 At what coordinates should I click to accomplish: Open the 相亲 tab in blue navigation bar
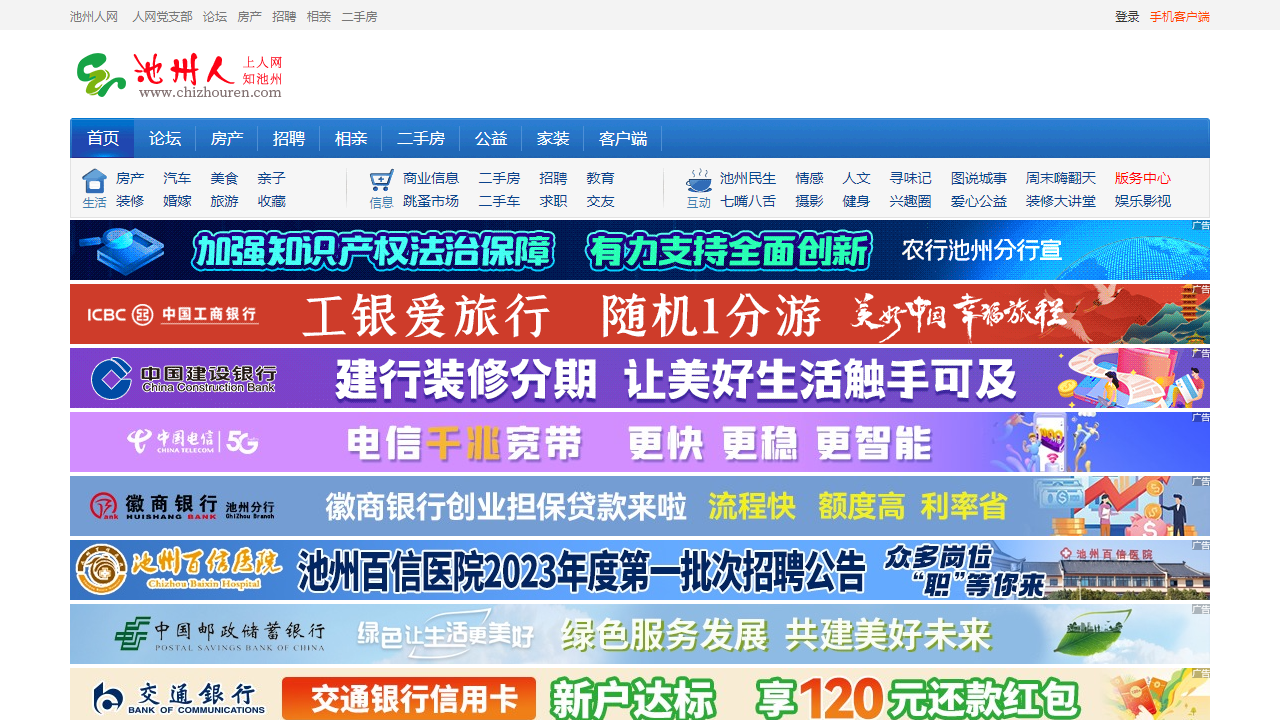pos(351,139)
